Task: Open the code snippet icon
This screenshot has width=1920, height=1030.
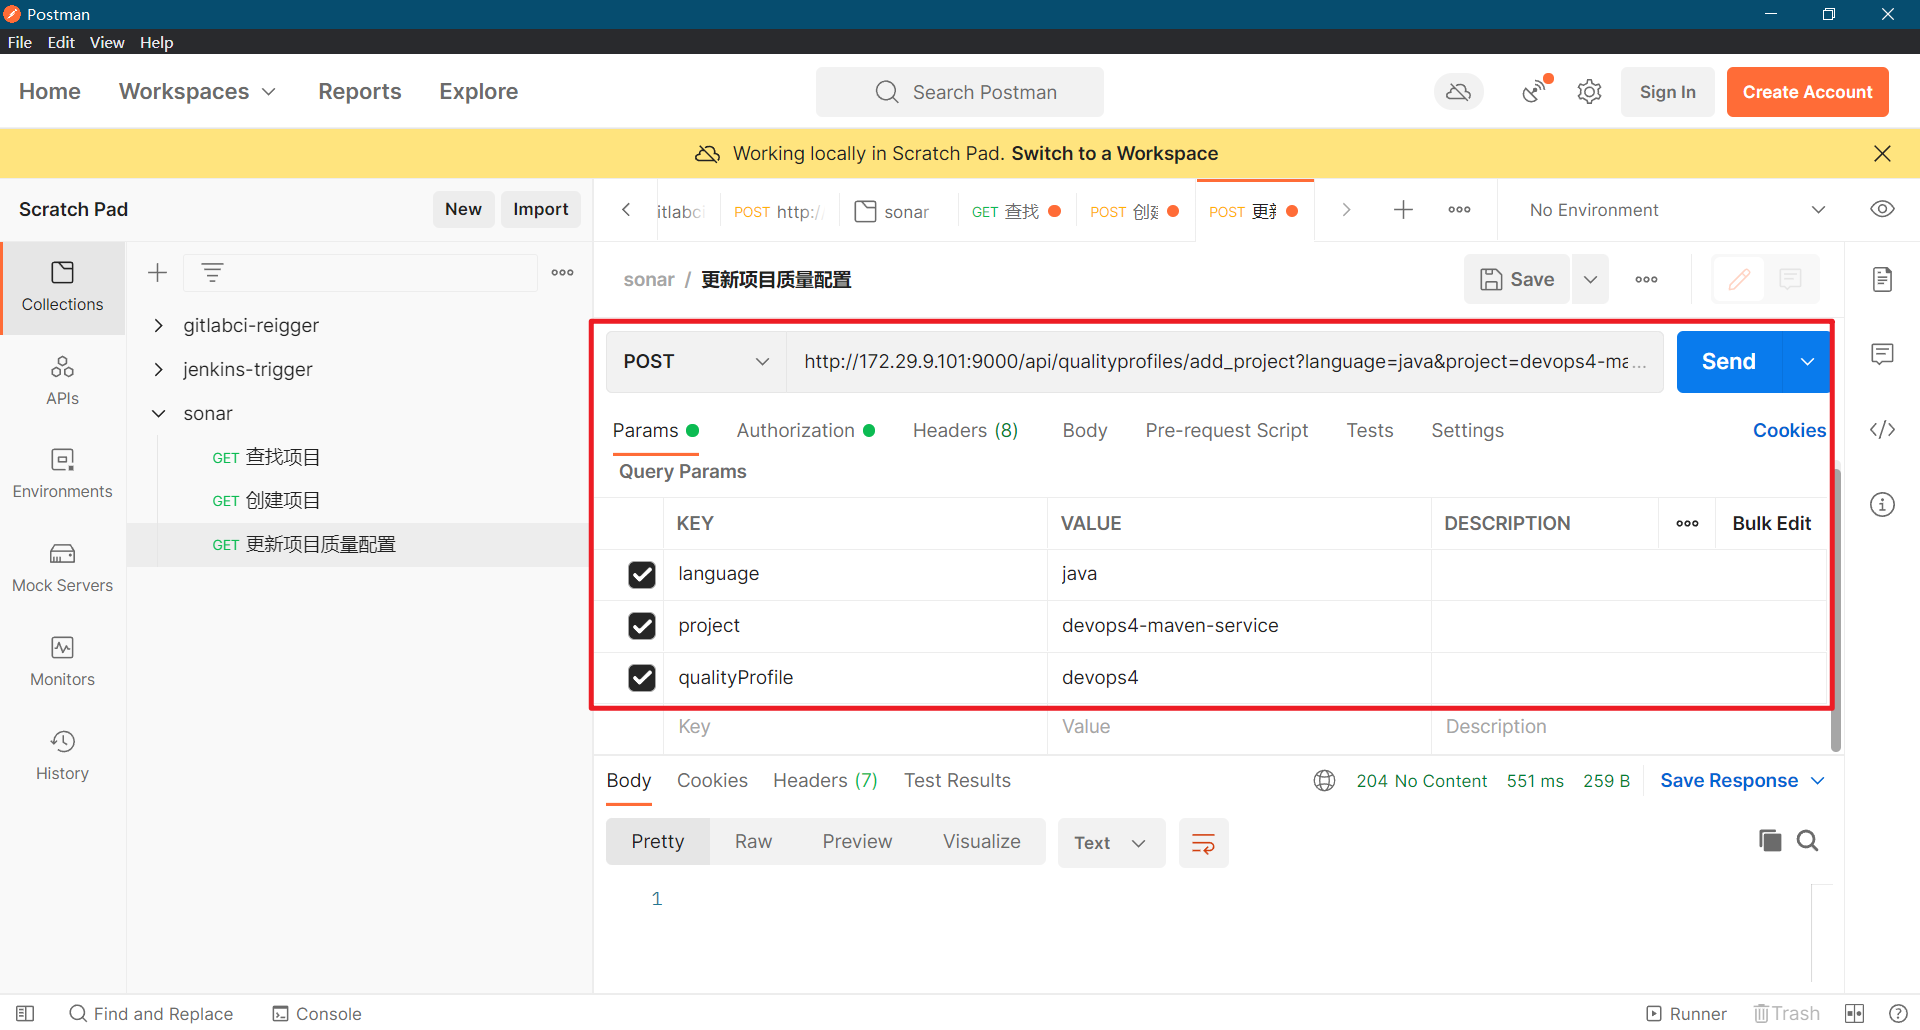Action: tap(1882, 430)
